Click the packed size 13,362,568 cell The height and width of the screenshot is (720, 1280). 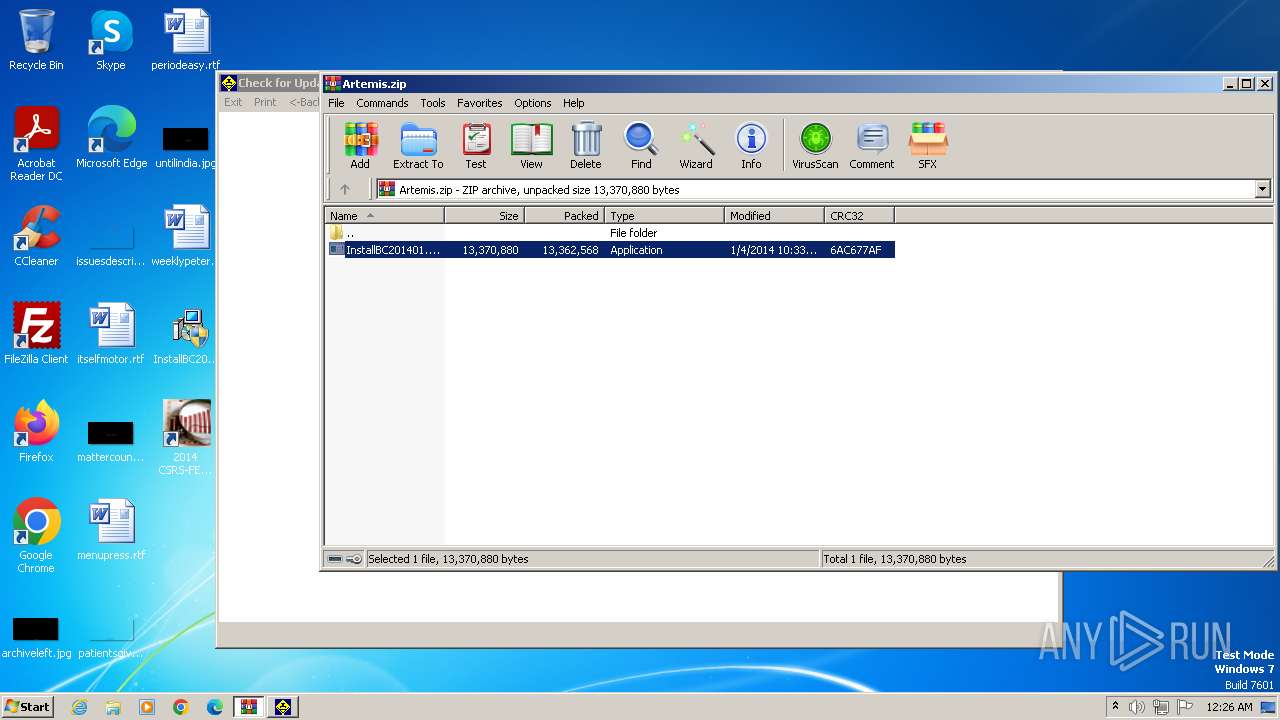tap(570, 250)
